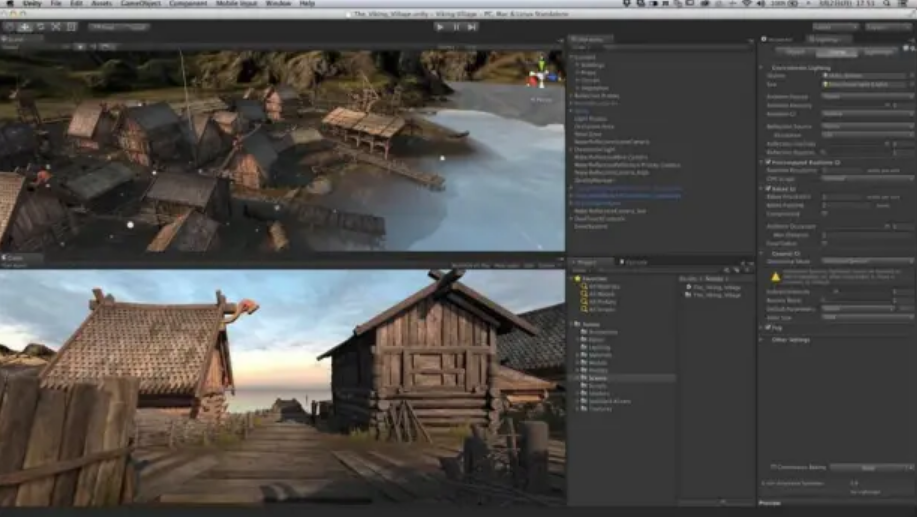Open the Shaders folder in Assets
917x517 pixels.
click(599, 394)
